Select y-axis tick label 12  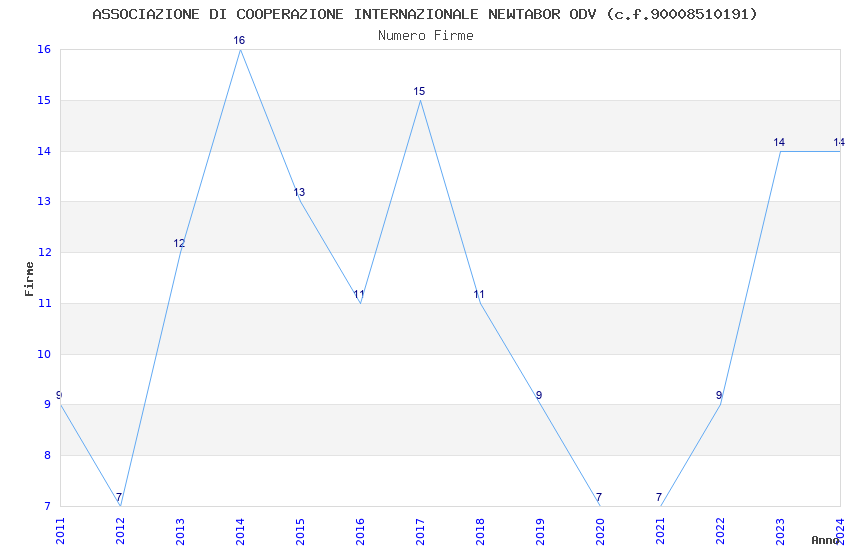pyautogui.click(x=44, y=253)
